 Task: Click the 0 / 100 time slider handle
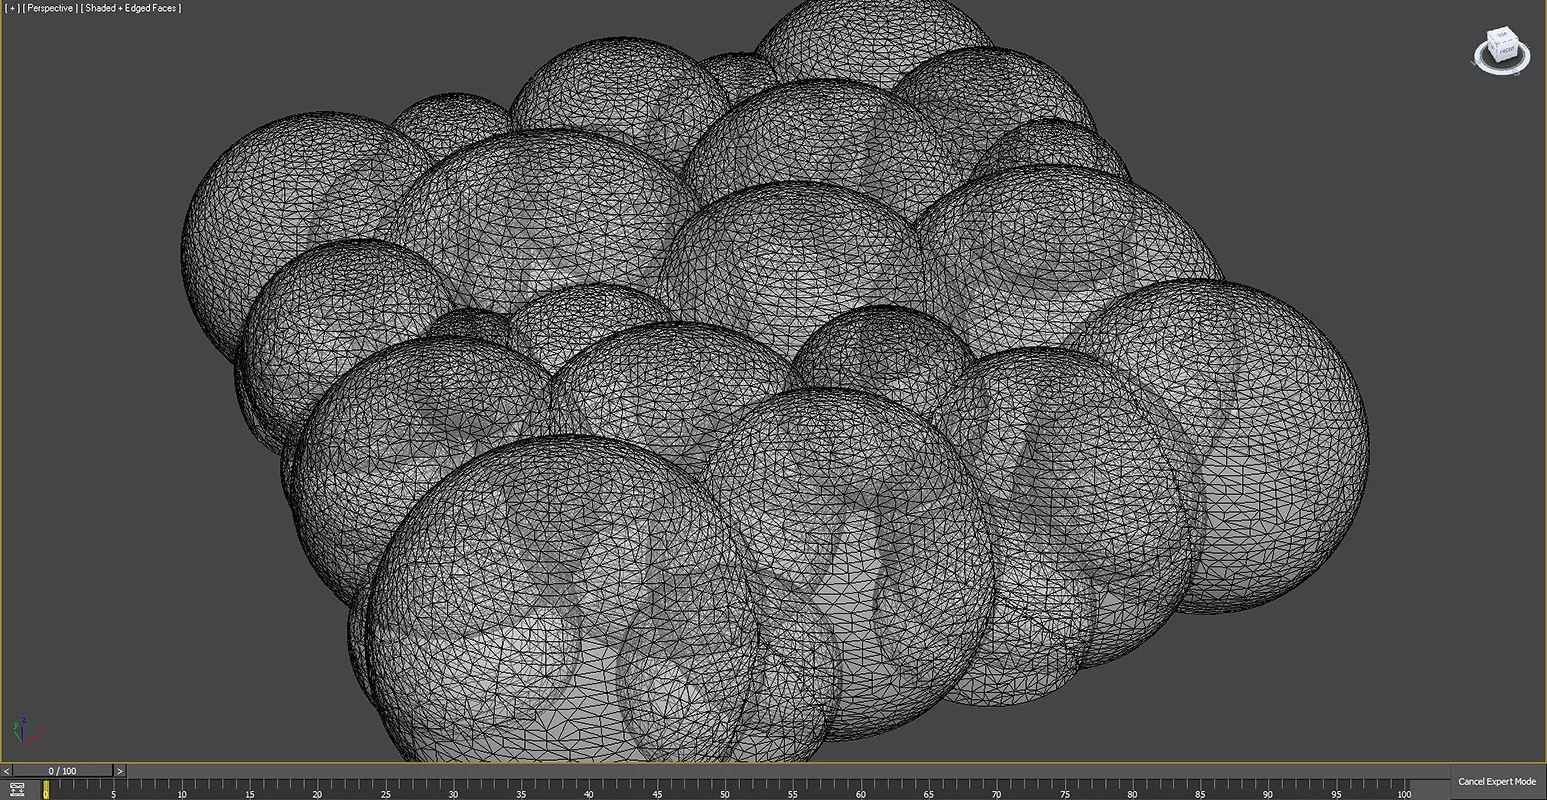pyautogui.click(x=63, y=771)
